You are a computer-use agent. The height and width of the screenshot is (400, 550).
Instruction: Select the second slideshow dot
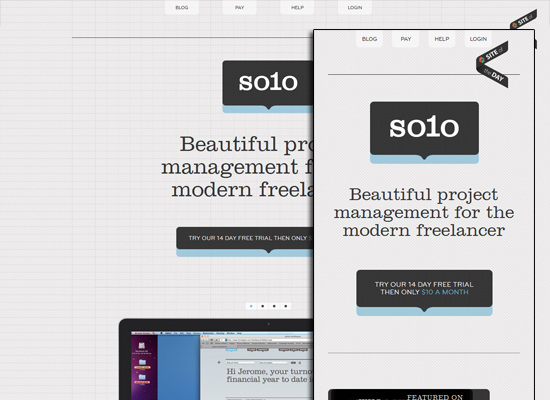(263, 306)
